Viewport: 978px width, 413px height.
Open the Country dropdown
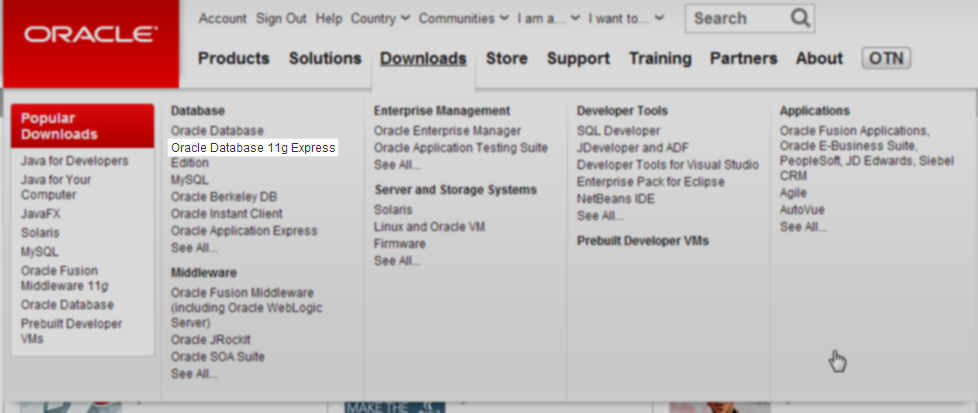click(x=380, y=19)
